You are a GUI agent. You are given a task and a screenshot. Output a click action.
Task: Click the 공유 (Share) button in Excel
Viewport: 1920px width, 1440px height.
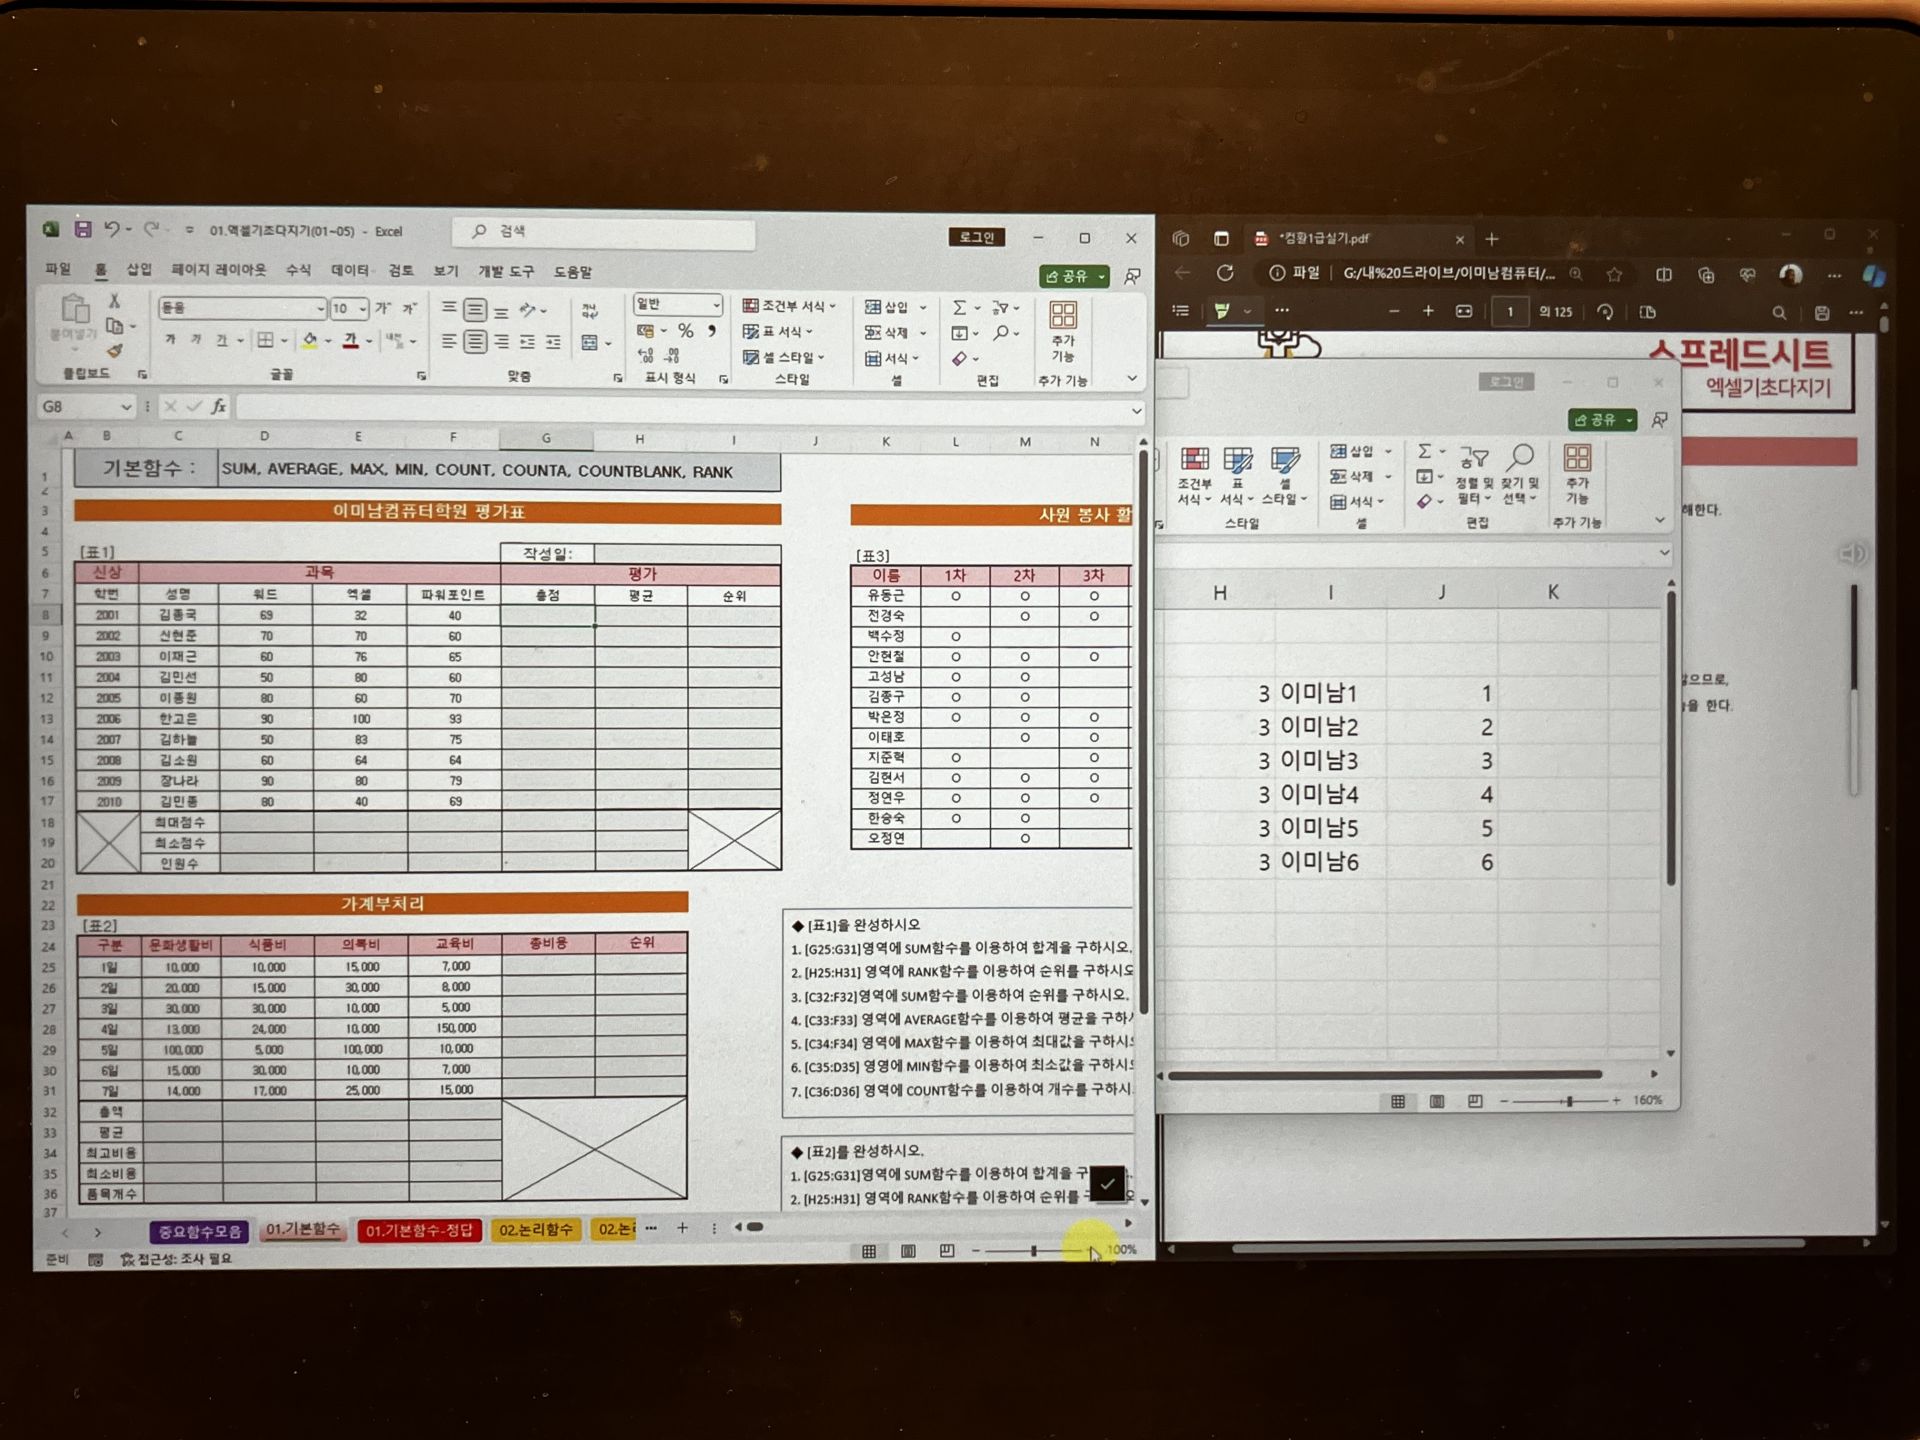[1068, 276]
